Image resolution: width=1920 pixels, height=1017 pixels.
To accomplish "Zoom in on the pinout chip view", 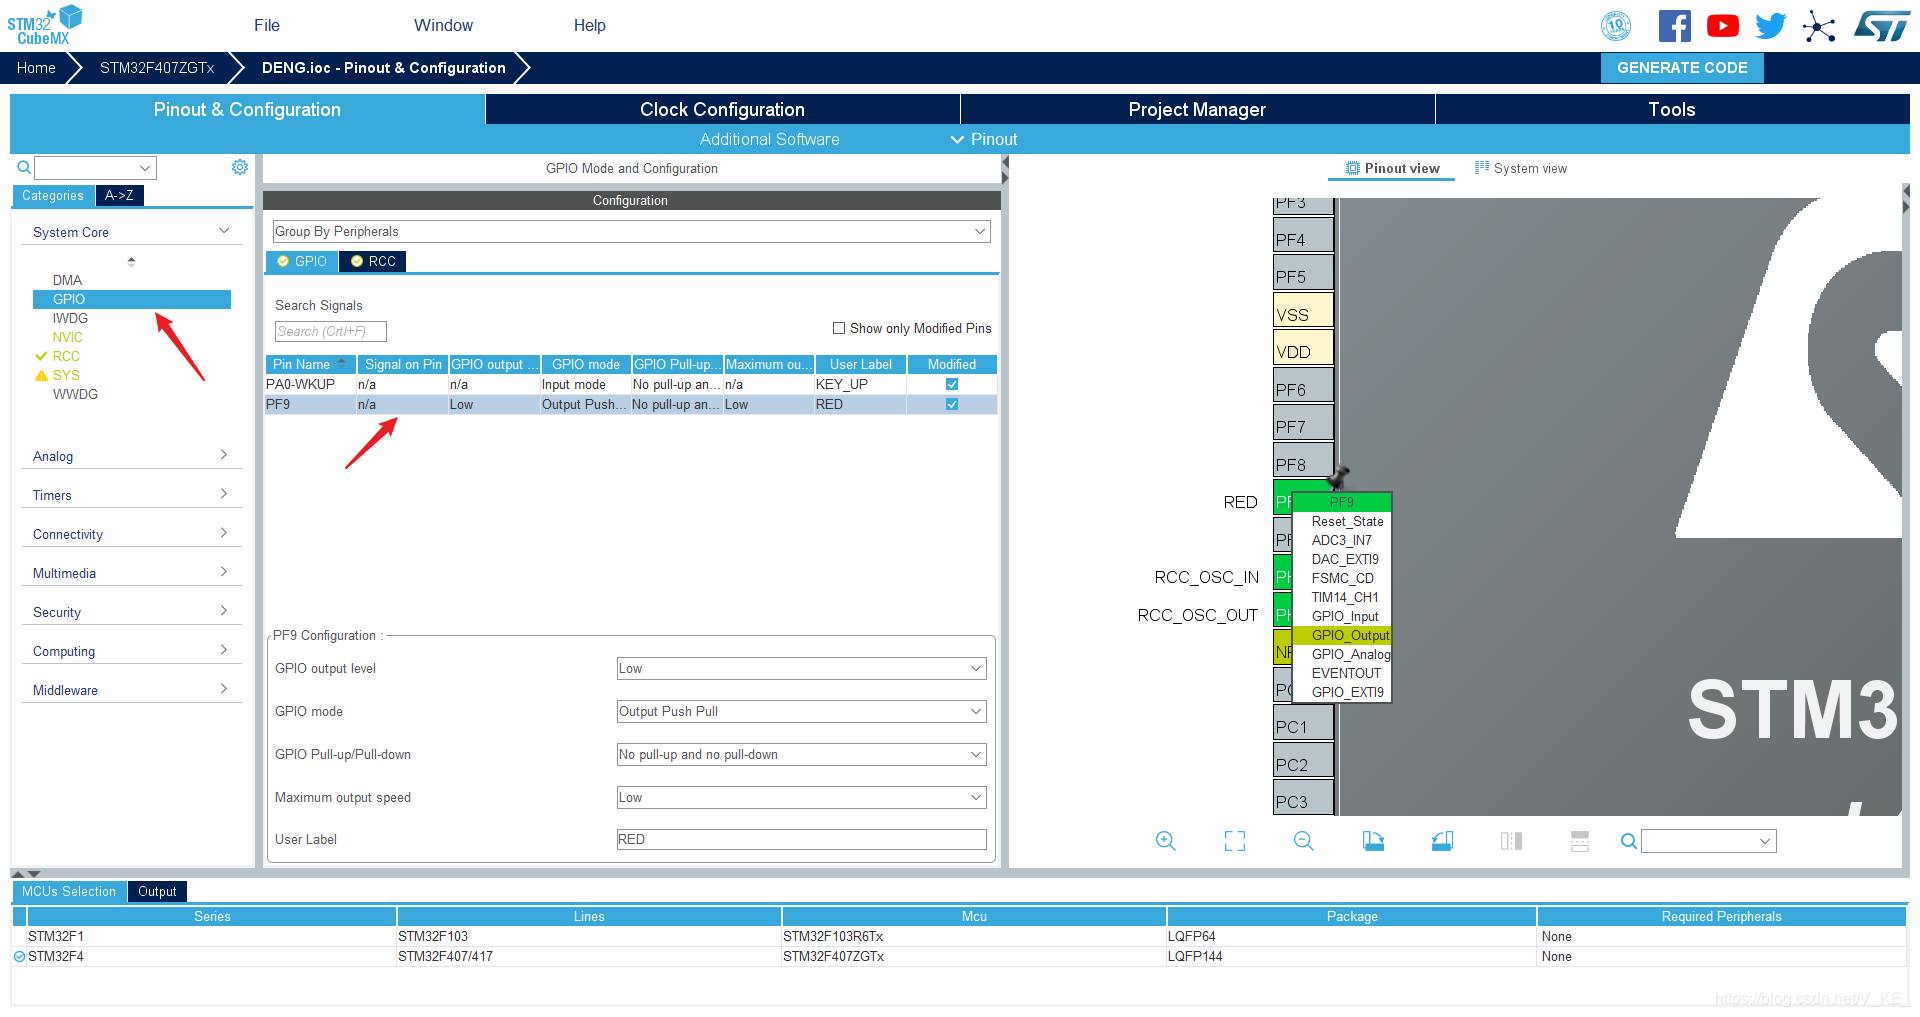I will click(x=1165, y=841).
